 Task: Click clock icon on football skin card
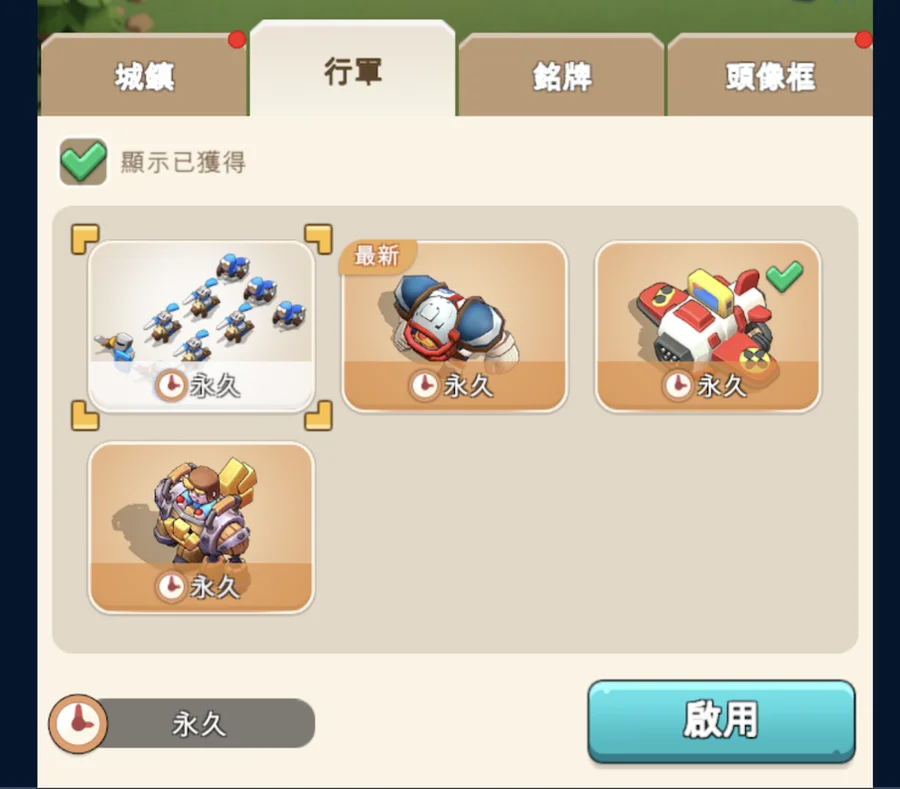click(x=424, y=385)
